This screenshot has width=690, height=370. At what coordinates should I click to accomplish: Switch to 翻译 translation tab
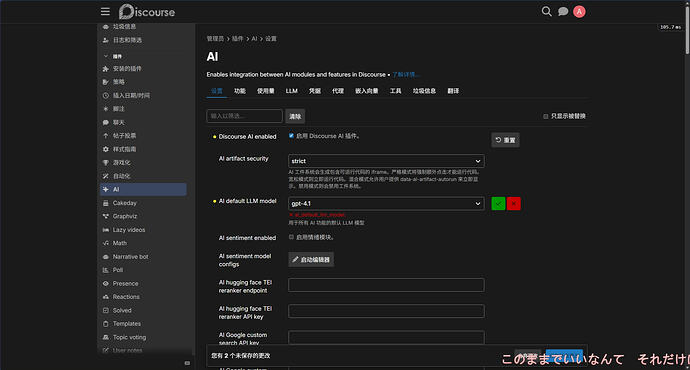(x=453, y=91)
